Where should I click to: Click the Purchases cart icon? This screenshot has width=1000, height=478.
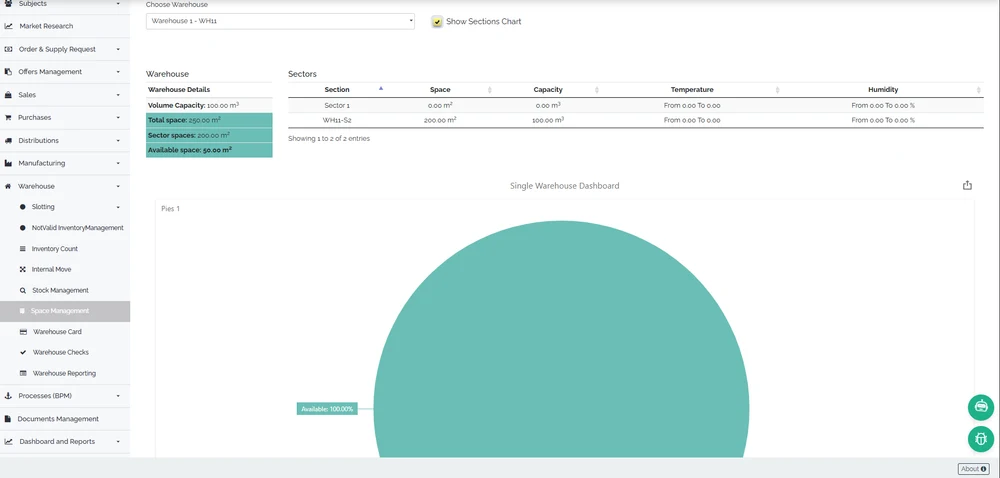coord(8,117)
